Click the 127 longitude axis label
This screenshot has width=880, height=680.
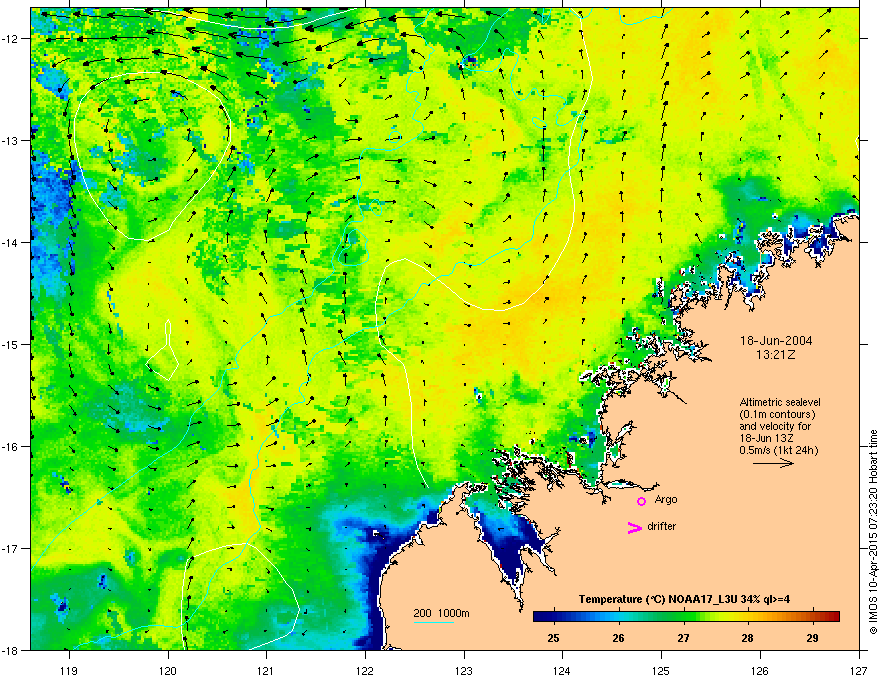point(859,670)
